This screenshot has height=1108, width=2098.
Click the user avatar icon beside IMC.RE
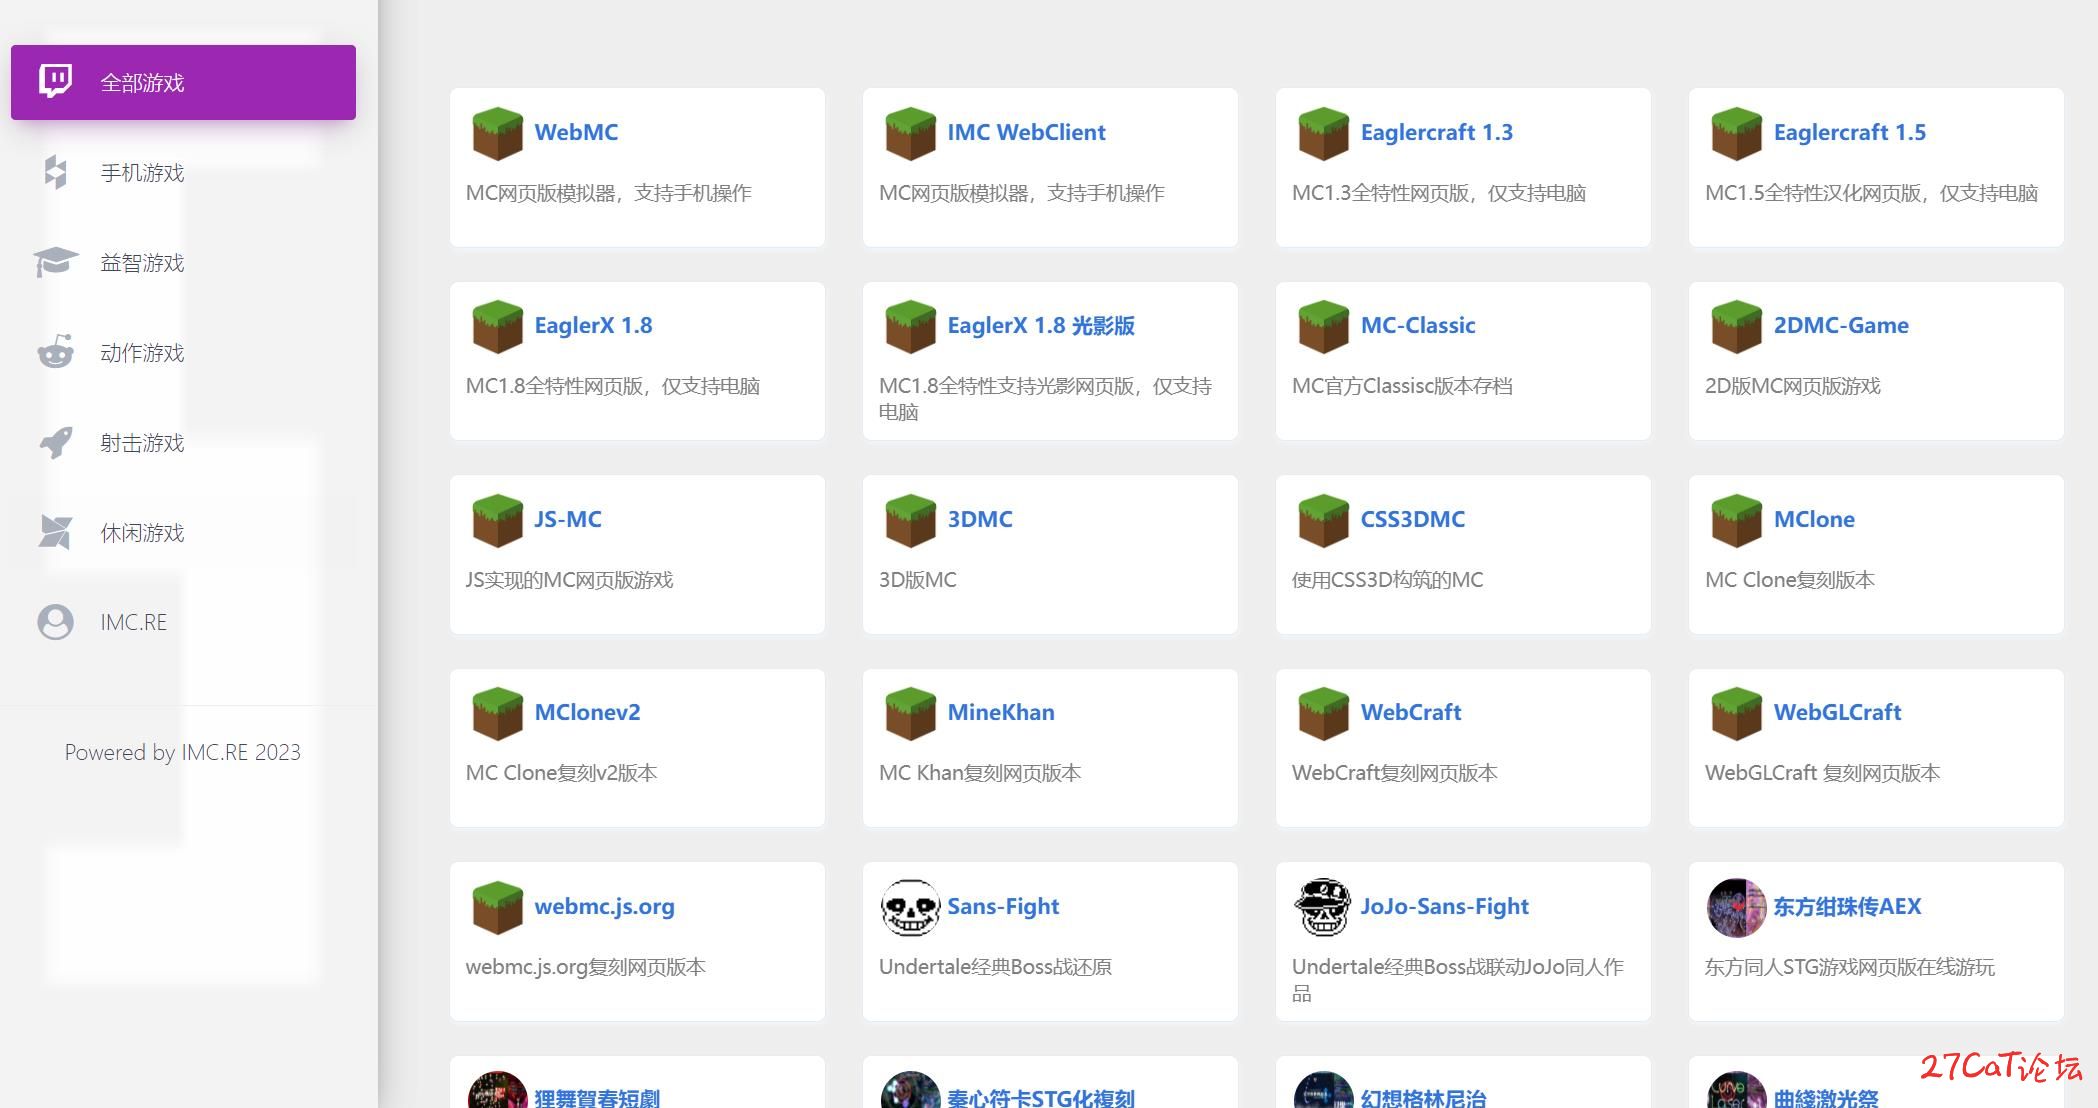55,622
